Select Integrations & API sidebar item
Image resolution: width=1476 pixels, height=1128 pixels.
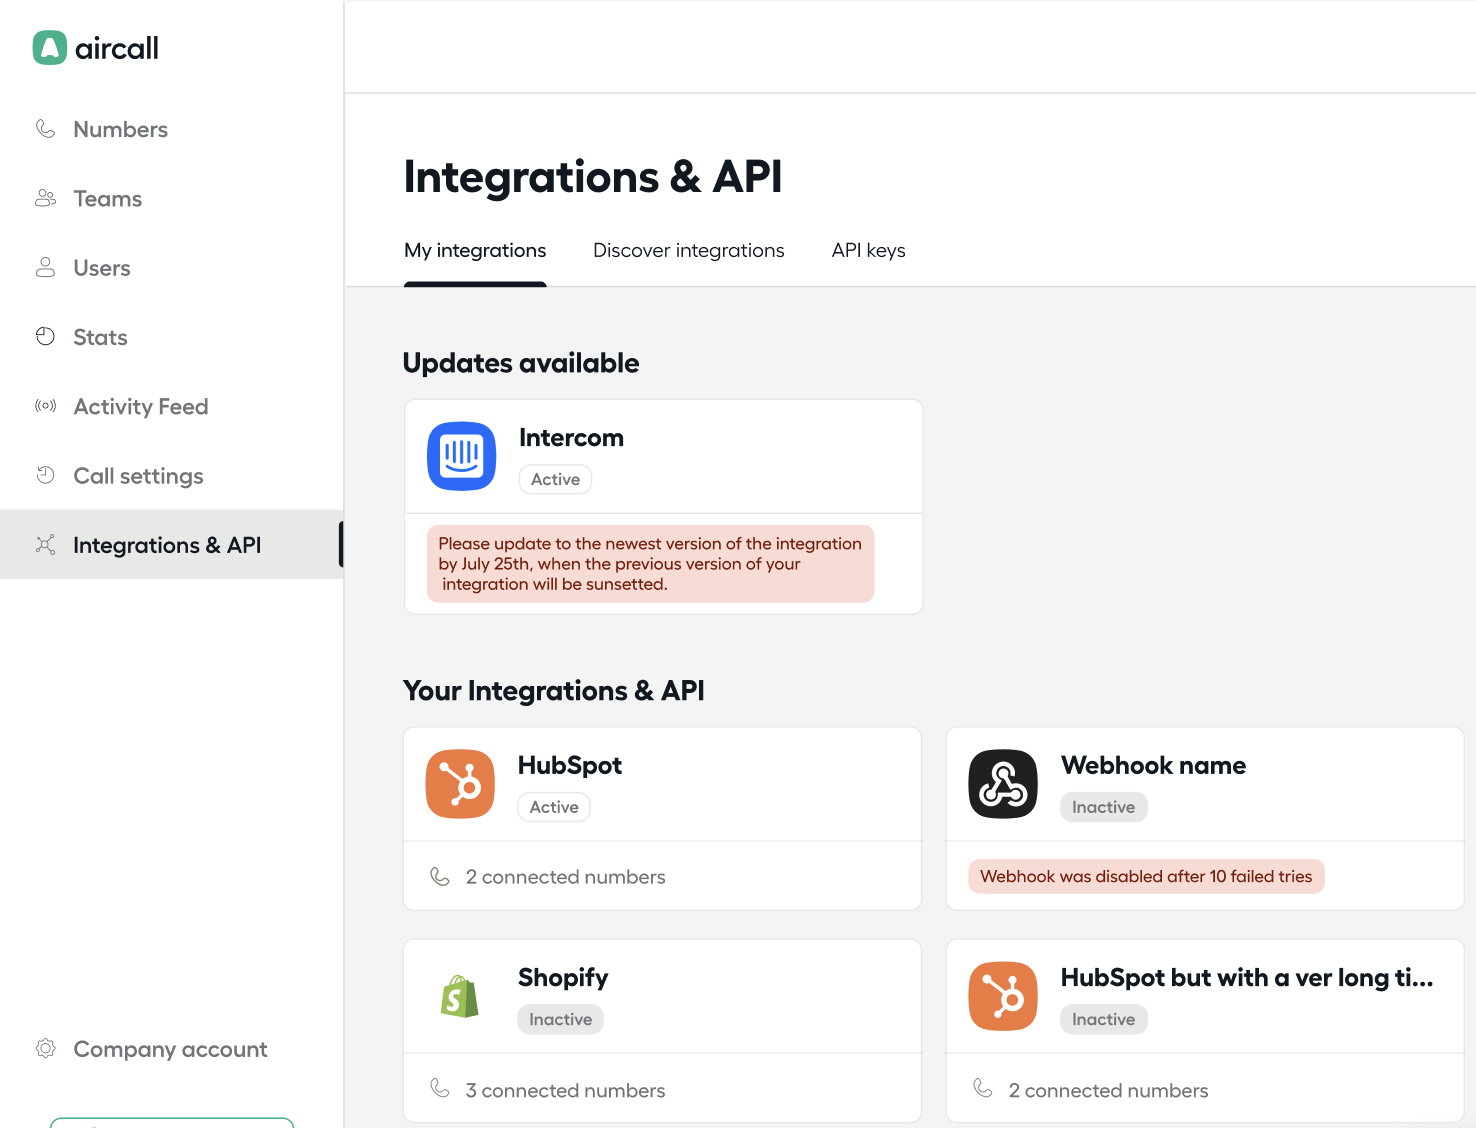tap(171, 544)
